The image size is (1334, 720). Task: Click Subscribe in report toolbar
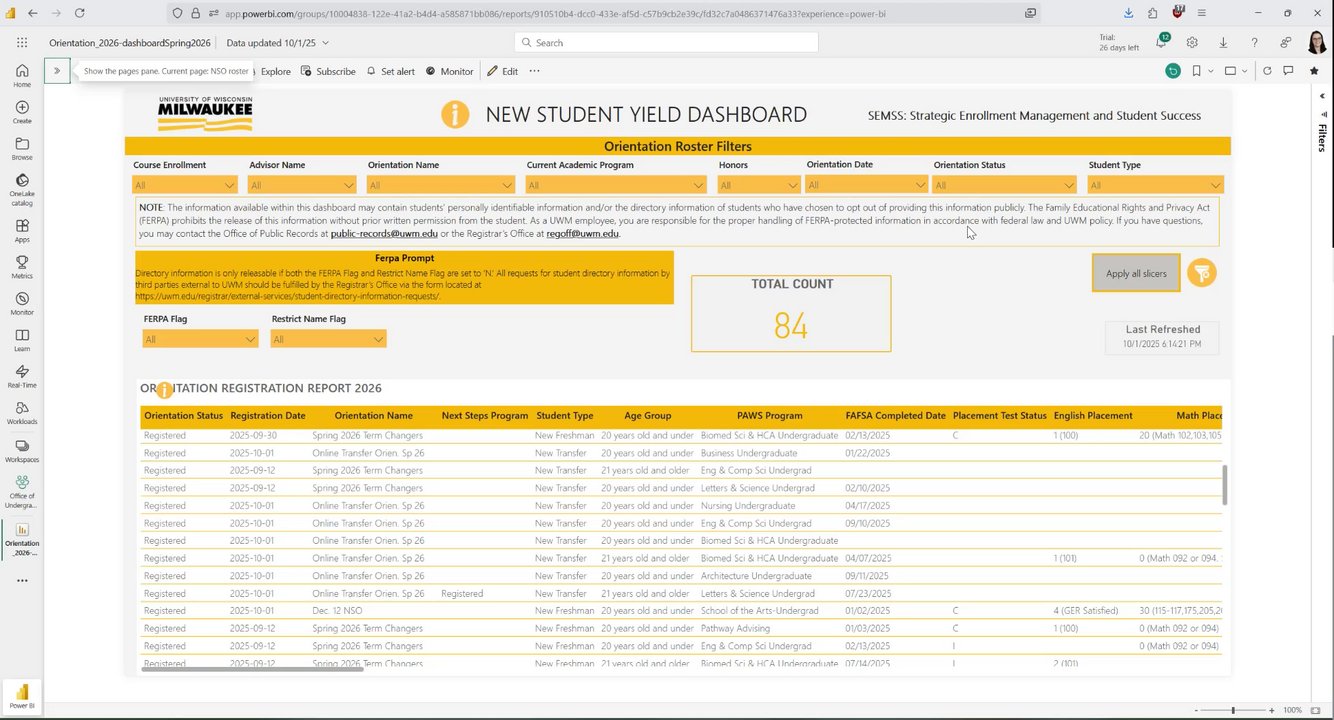point(329,71)
